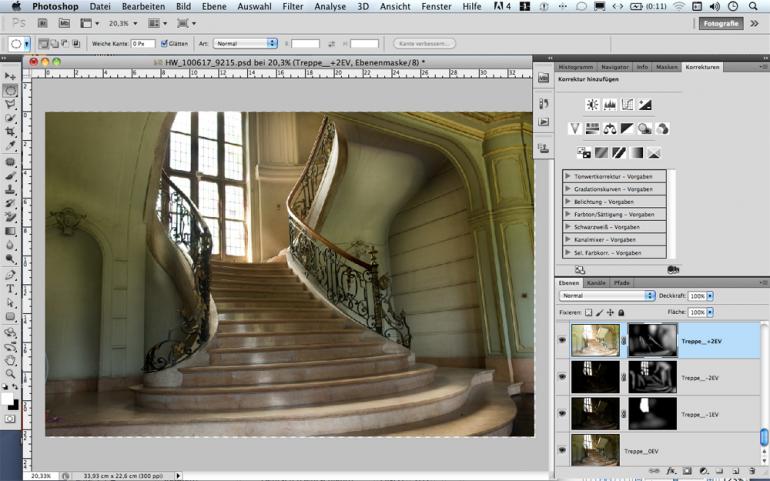770x481 pixels.
Task: Open the Art dropdown set to Normal
Action: pos(245,44)
